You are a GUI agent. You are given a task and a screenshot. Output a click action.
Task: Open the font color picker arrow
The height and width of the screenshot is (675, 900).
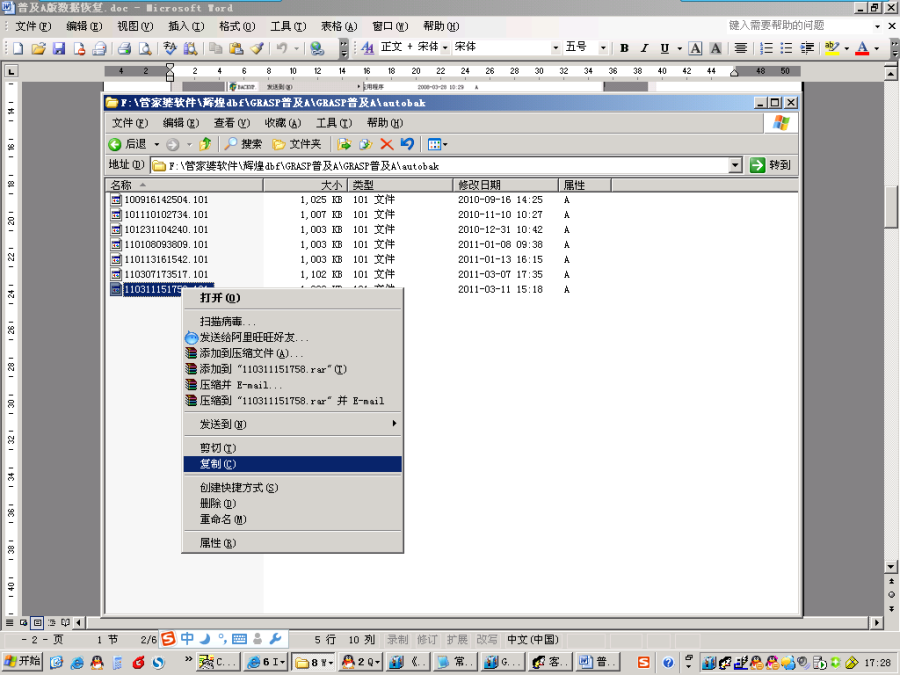(877, 48)
